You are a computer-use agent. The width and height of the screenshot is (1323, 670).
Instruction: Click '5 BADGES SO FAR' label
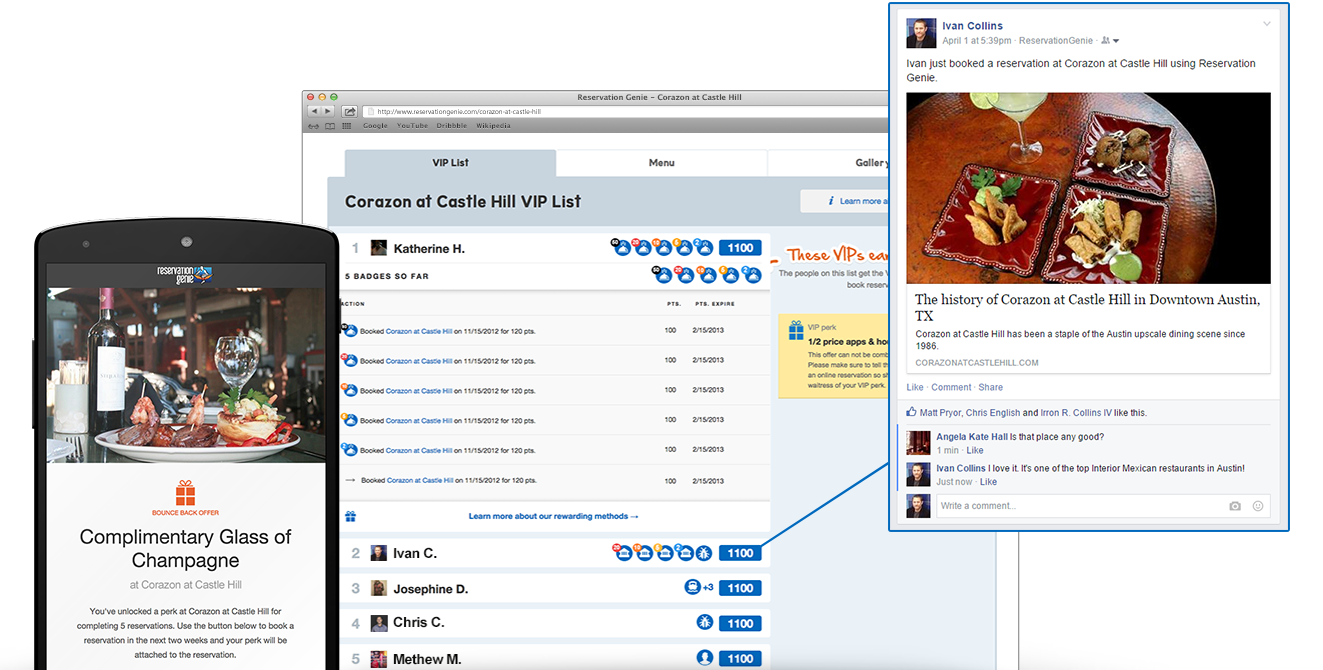click(386, 276)
